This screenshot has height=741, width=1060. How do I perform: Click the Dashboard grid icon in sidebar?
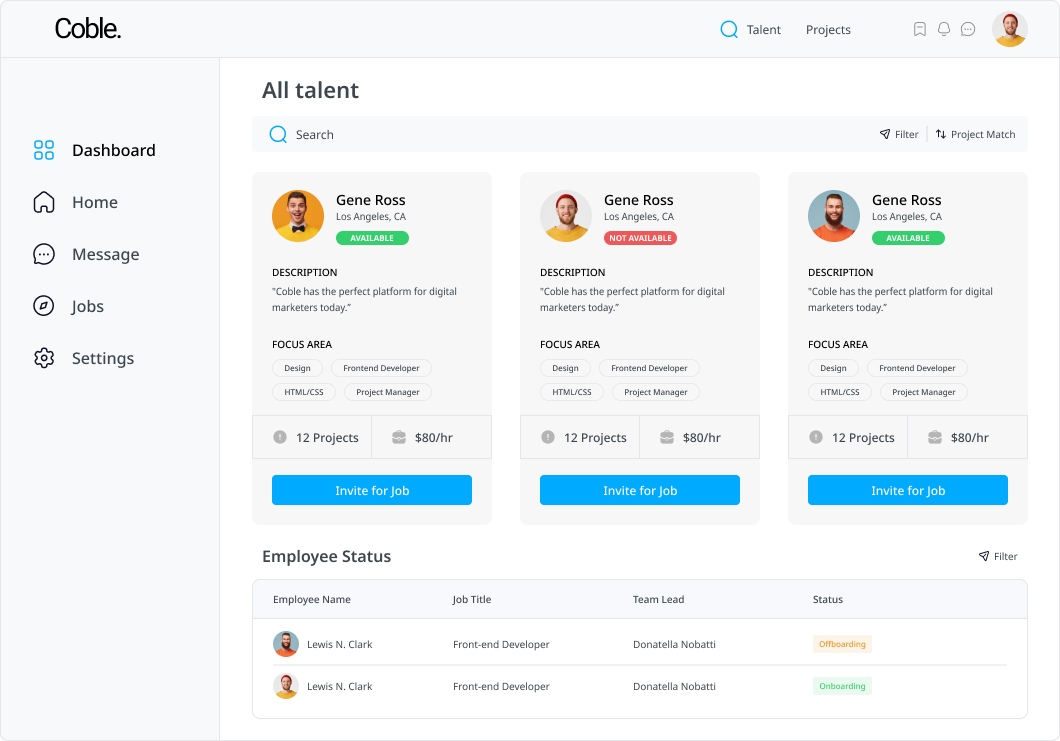click(44, 150)
